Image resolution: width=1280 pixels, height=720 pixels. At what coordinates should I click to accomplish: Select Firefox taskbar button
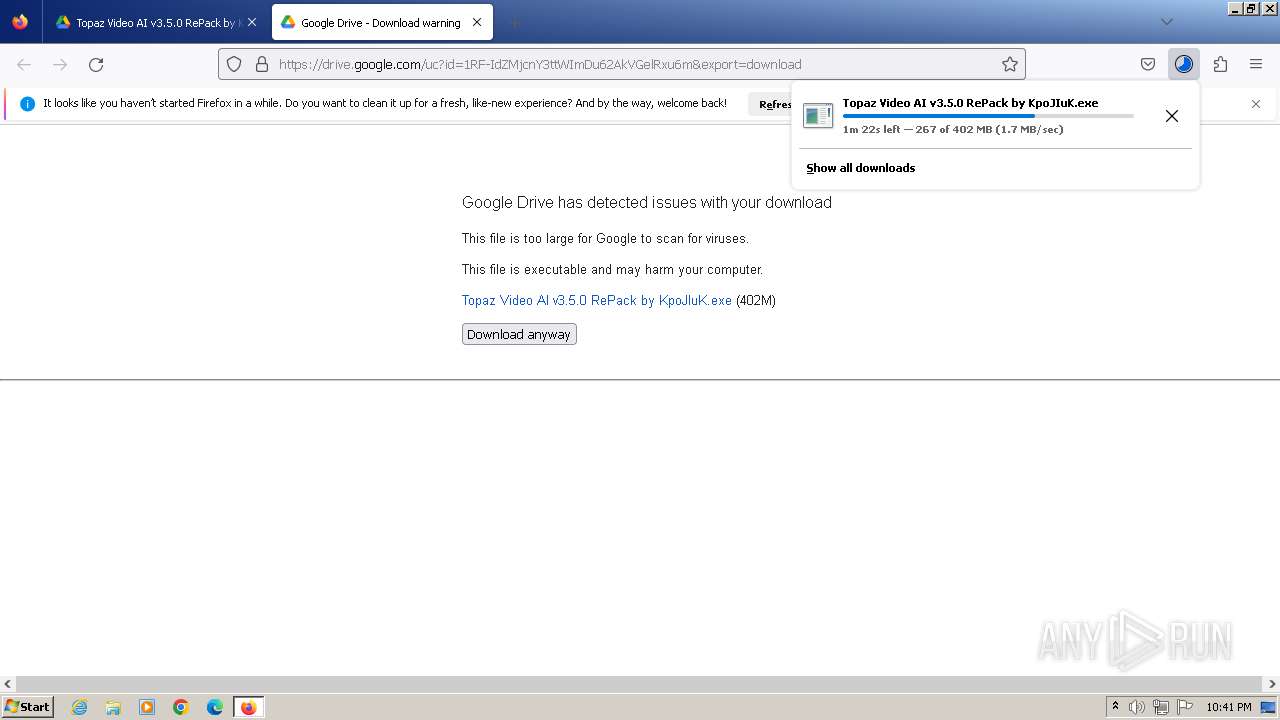[248, 707]
